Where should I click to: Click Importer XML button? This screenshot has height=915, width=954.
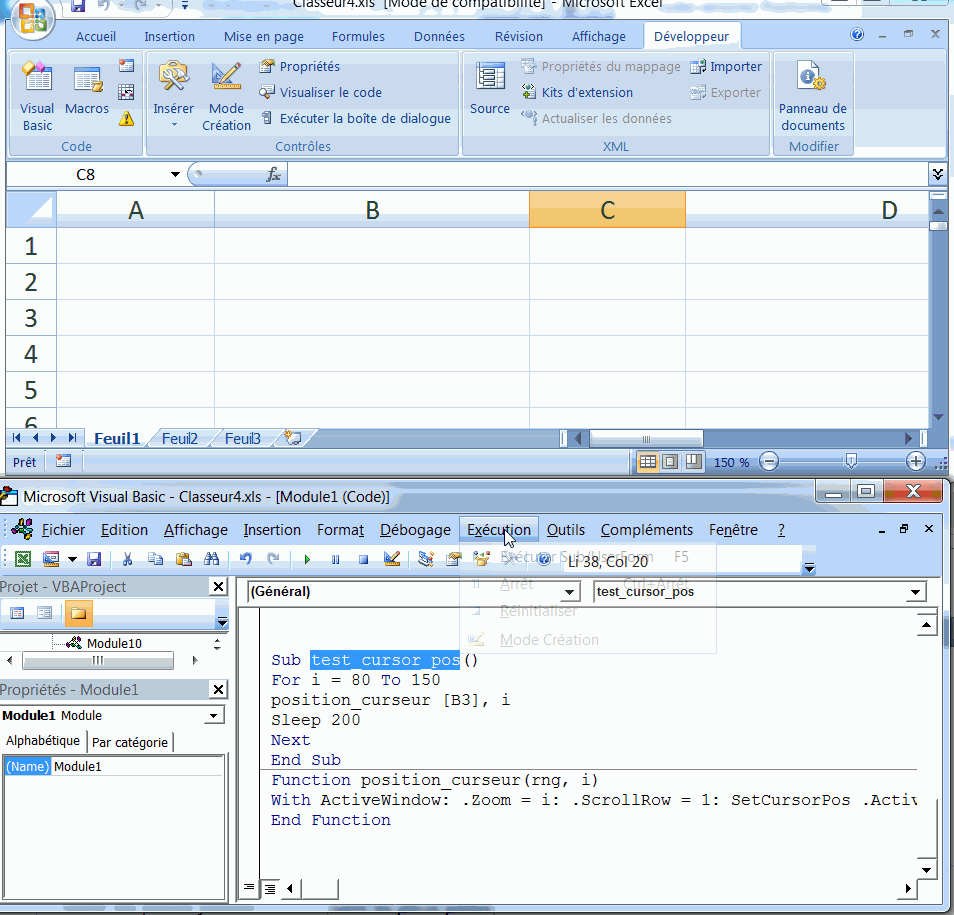coord(726,66)
